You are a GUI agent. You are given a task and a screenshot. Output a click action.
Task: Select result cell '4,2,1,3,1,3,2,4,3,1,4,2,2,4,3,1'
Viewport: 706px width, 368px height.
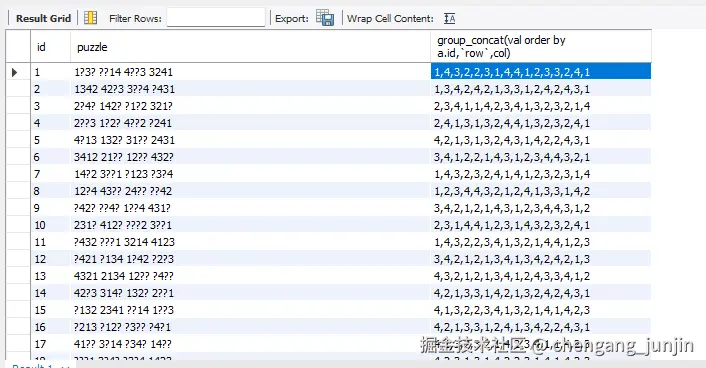(541, 140)
